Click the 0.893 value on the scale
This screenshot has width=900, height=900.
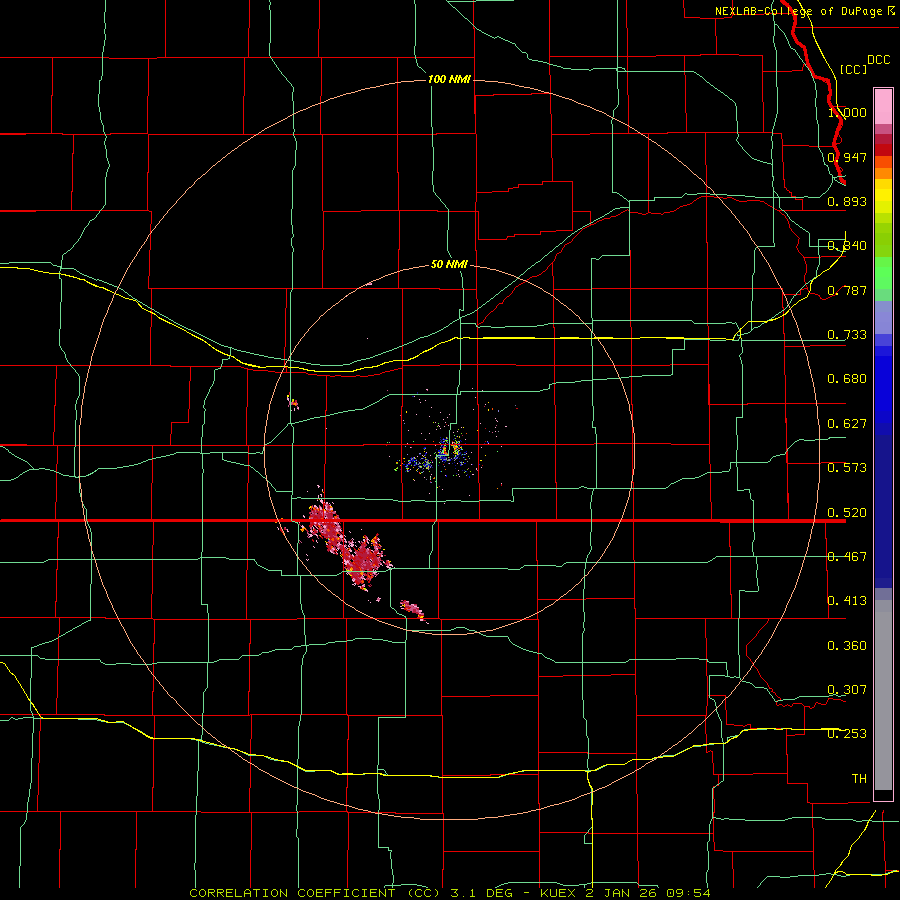coord(847,201)
